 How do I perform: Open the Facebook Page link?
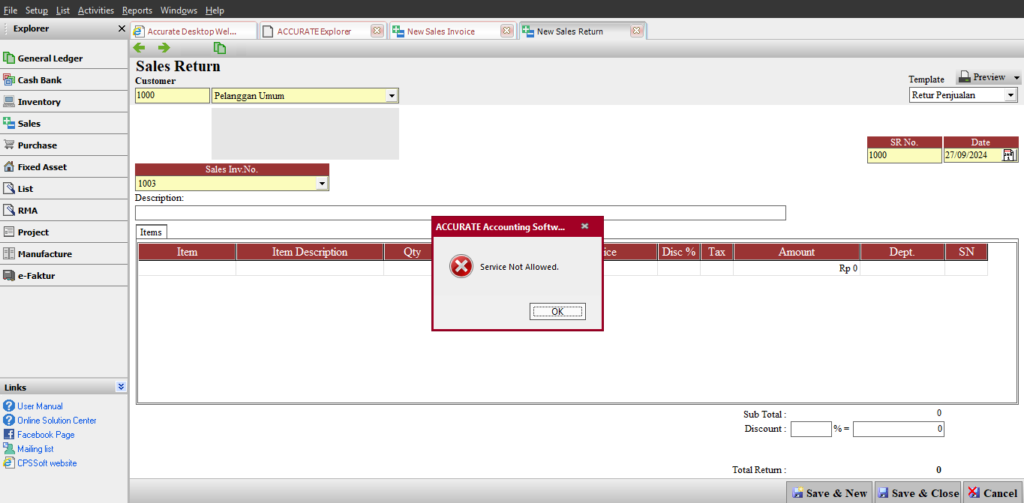click(x=46, y=434)
